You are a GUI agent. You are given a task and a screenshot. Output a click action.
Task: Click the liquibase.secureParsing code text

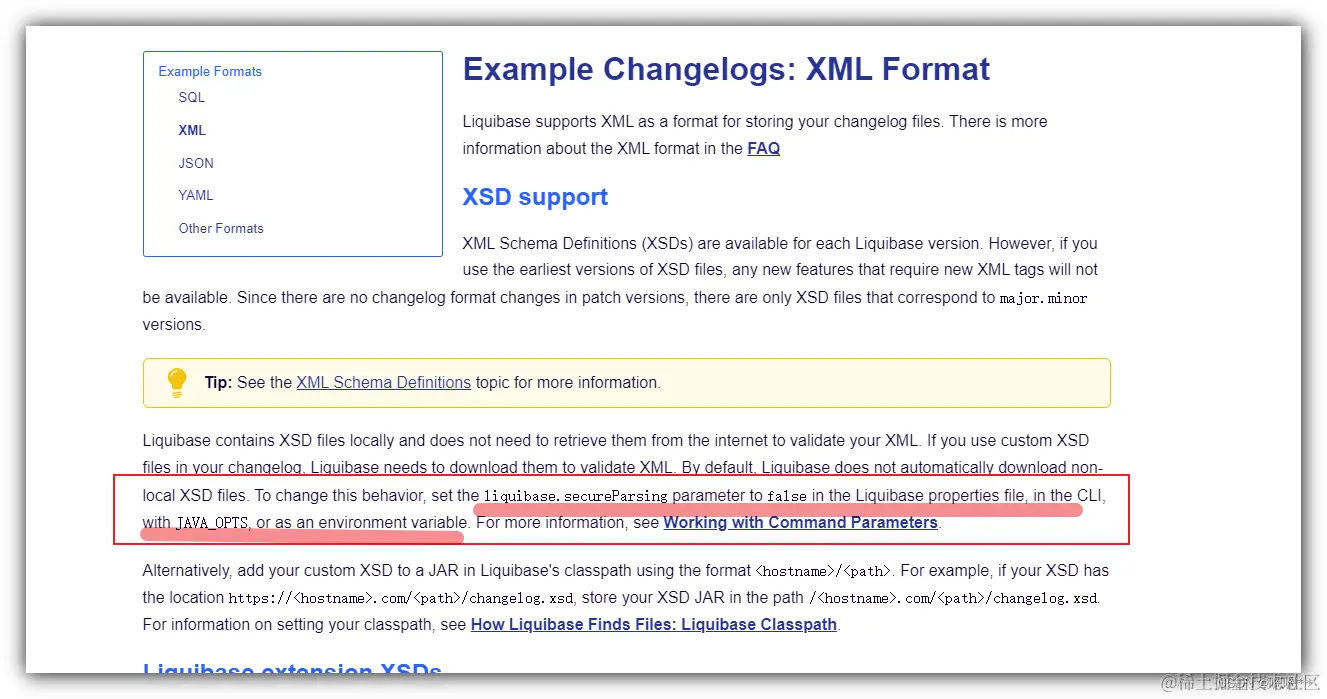click(x=575, y=496)
